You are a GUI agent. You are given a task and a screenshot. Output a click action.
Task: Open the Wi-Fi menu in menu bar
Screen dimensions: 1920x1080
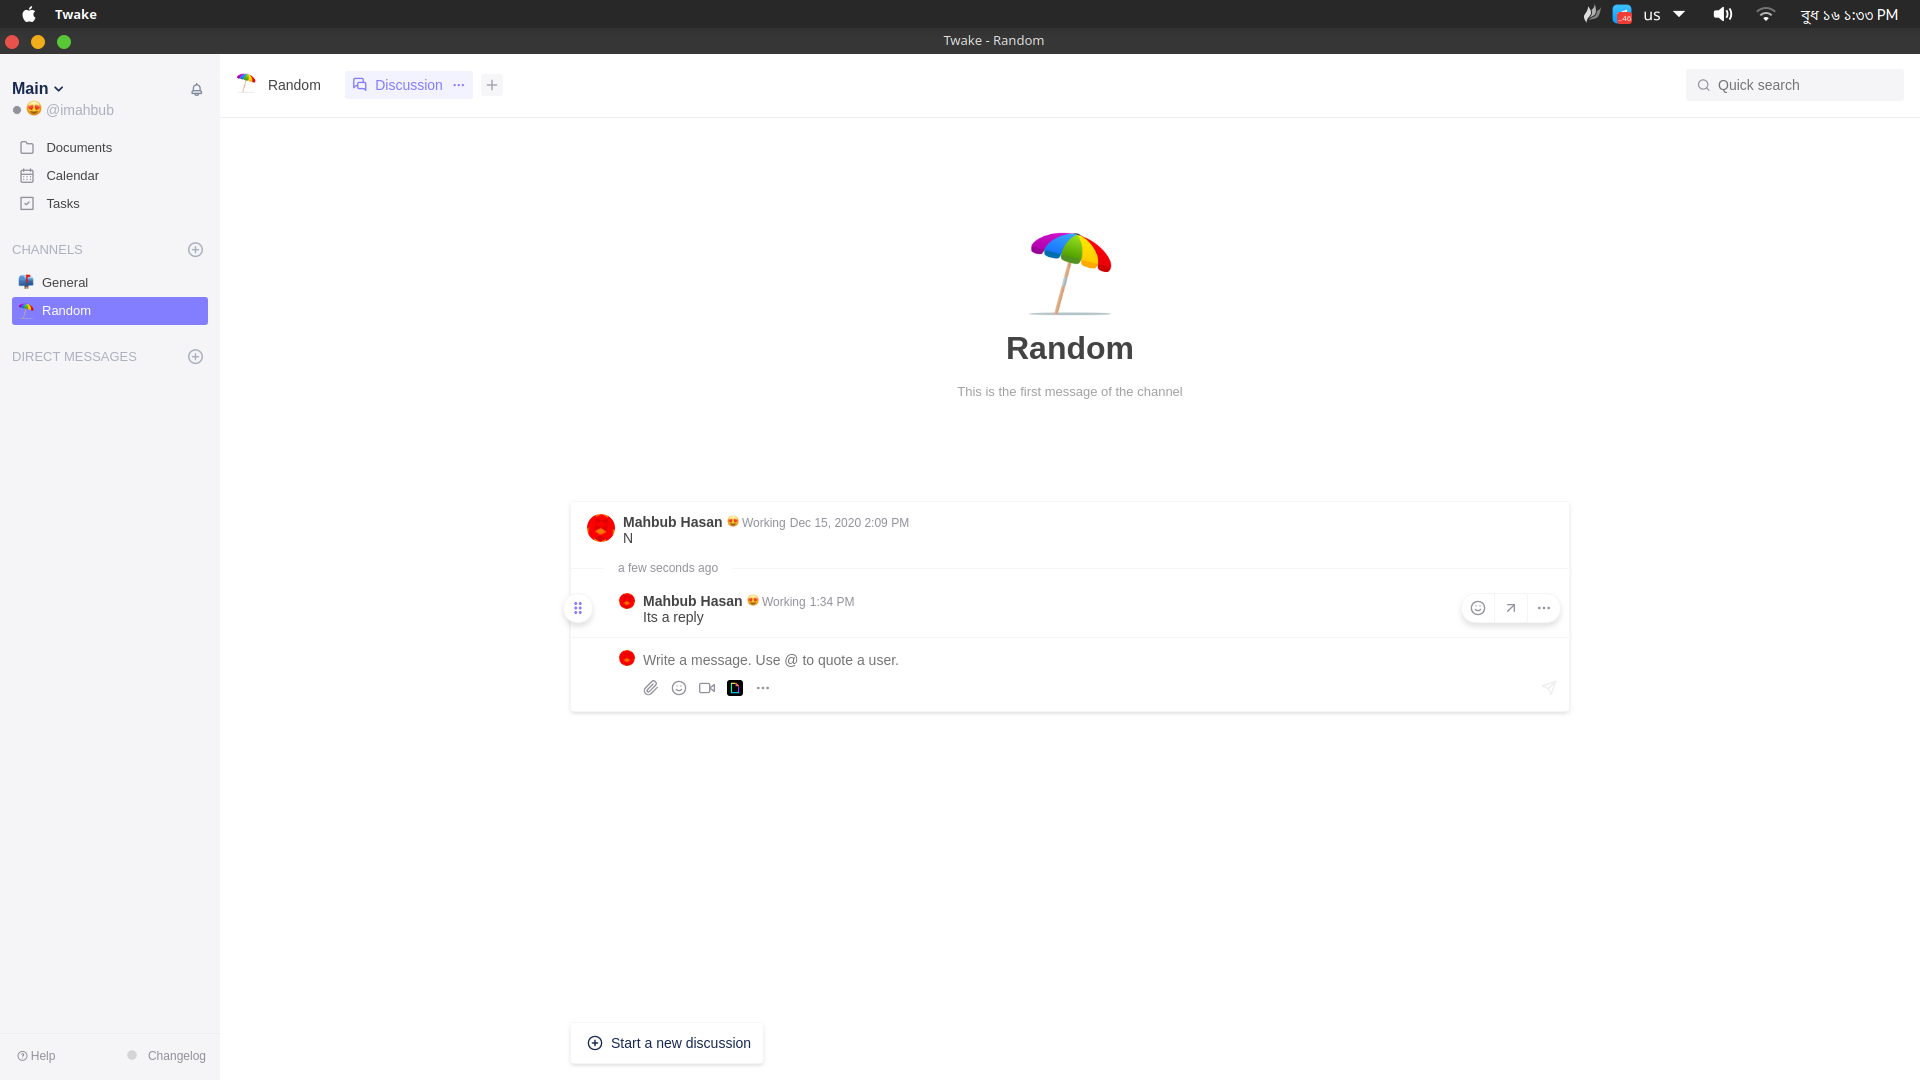(1766, 14)
